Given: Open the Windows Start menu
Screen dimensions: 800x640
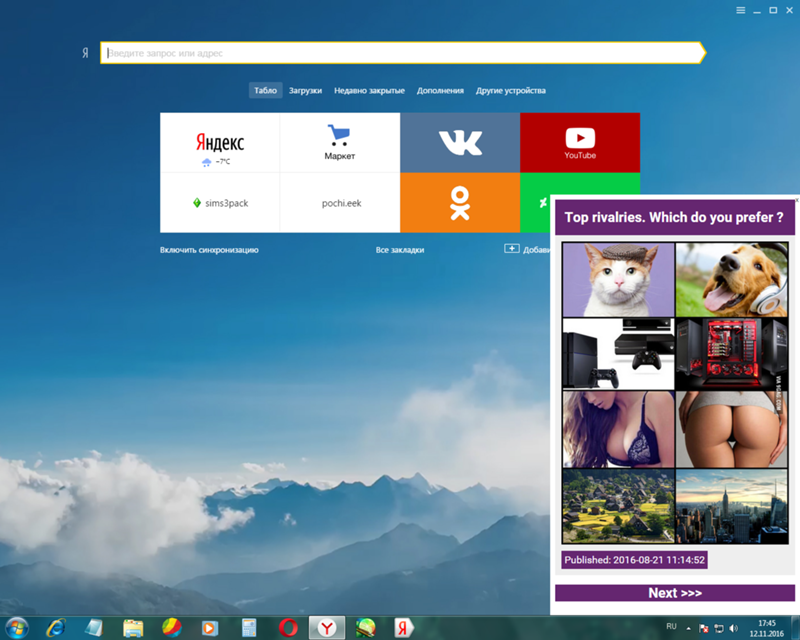Looking at the screenshot, I should coord(16,627).
